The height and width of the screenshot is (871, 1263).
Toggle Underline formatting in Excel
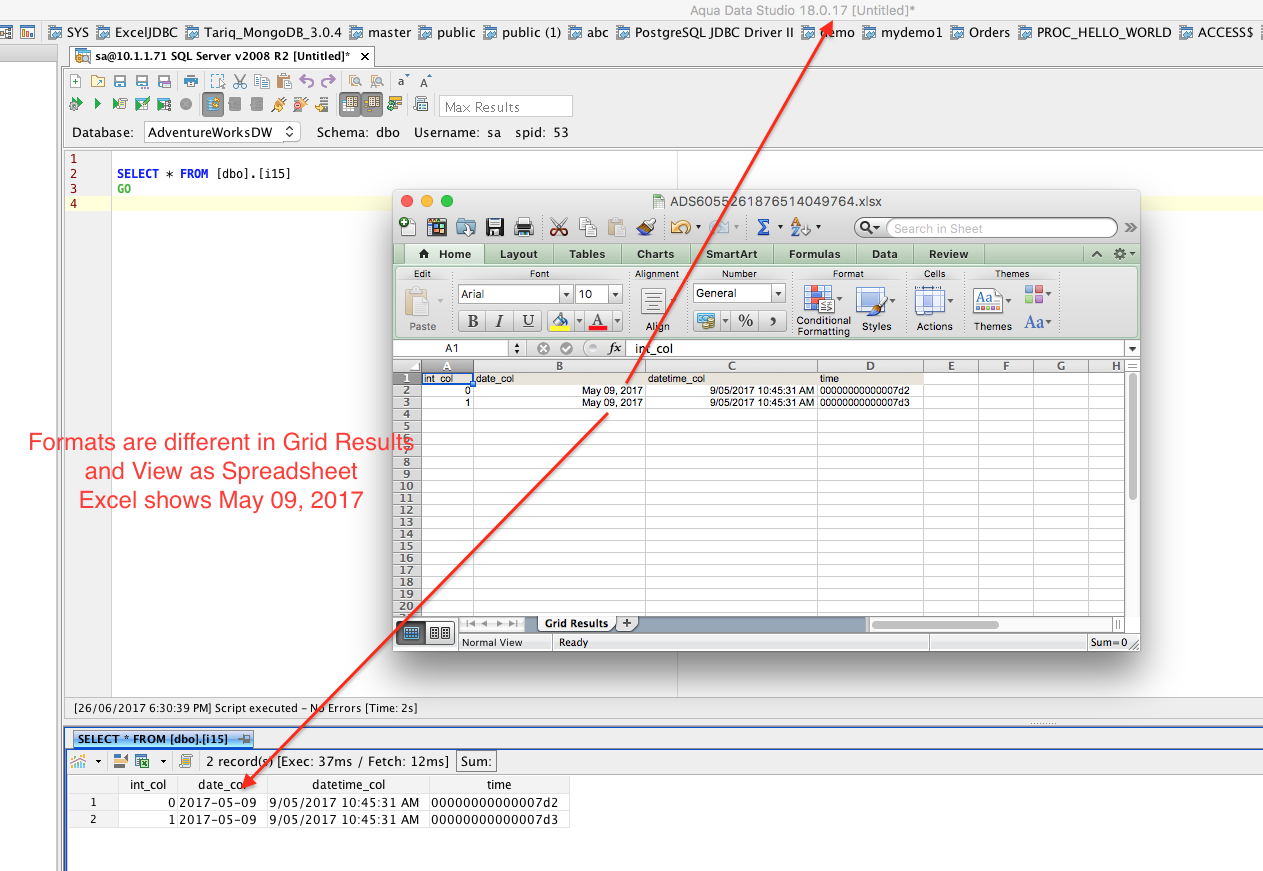pos(528,321)
